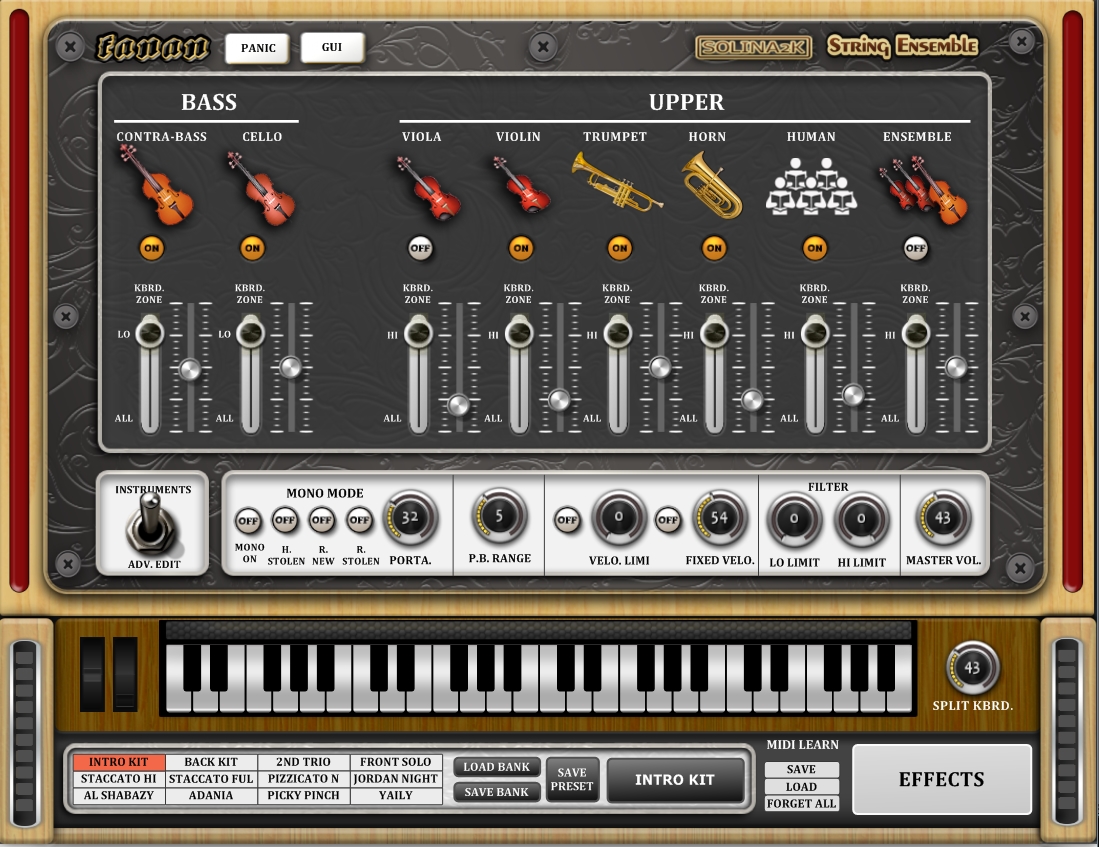Click the Cello keyboard zone slider handle
Screen dimensions: 1099x847
click(x=250, y=332)
